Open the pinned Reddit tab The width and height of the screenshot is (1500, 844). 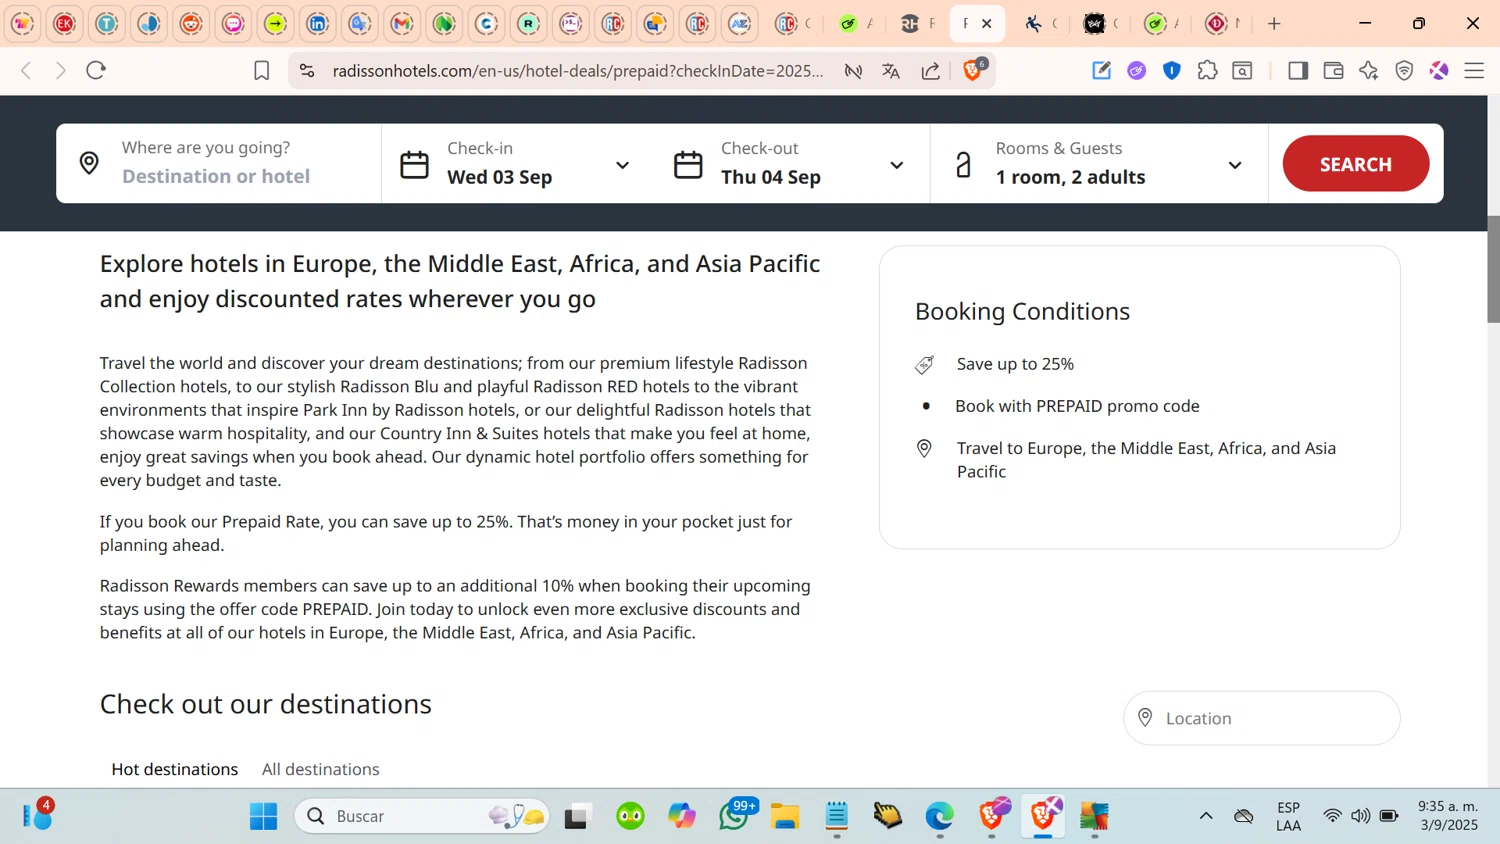click(191, 24)
